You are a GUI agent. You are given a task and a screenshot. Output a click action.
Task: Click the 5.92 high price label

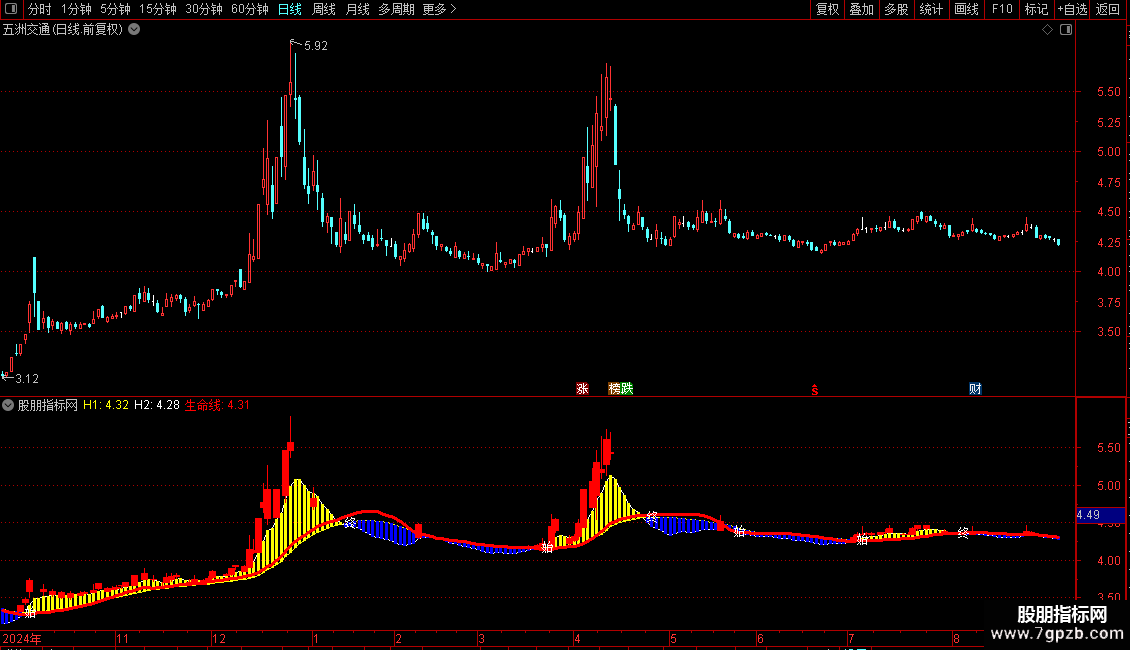[316, 46]
